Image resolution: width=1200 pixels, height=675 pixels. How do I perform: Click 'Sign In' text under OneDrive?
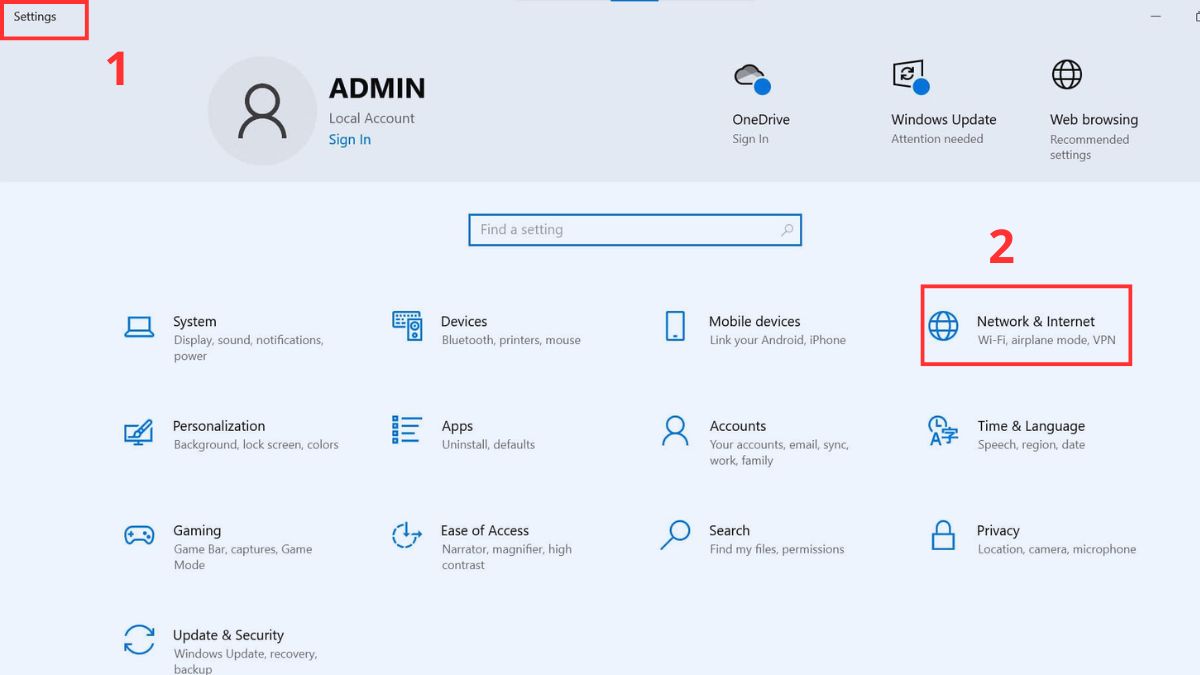coord(750,139)
